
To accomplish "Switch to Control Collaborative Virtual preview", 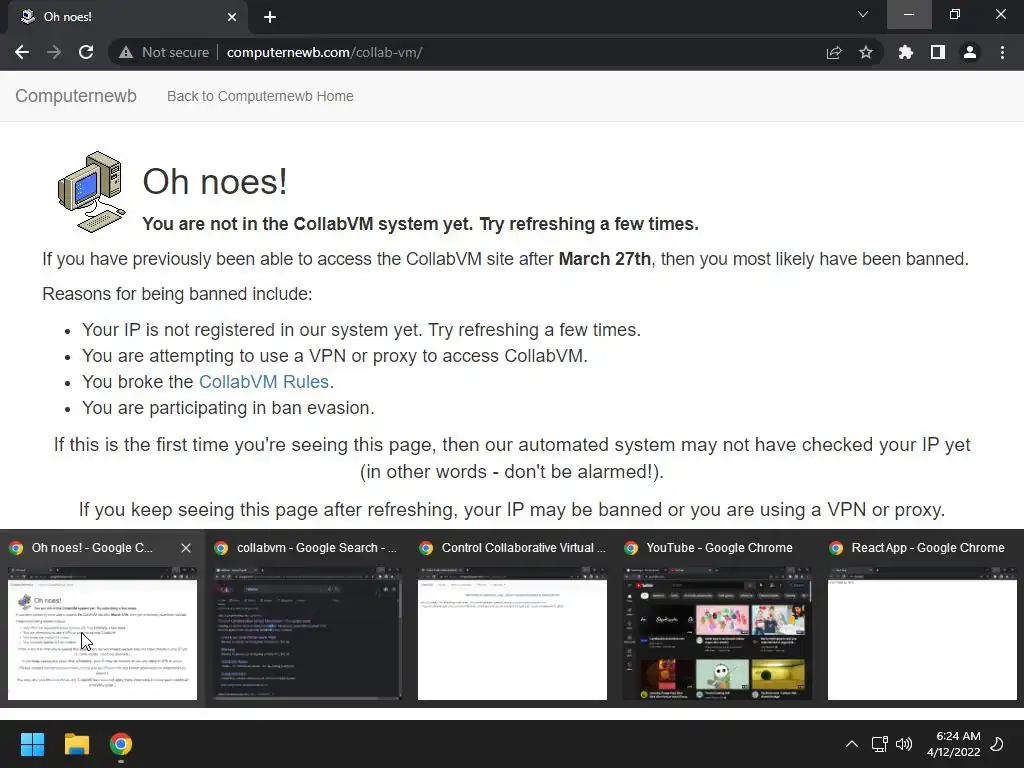I will pyautogui.click(x=512, y=619).
